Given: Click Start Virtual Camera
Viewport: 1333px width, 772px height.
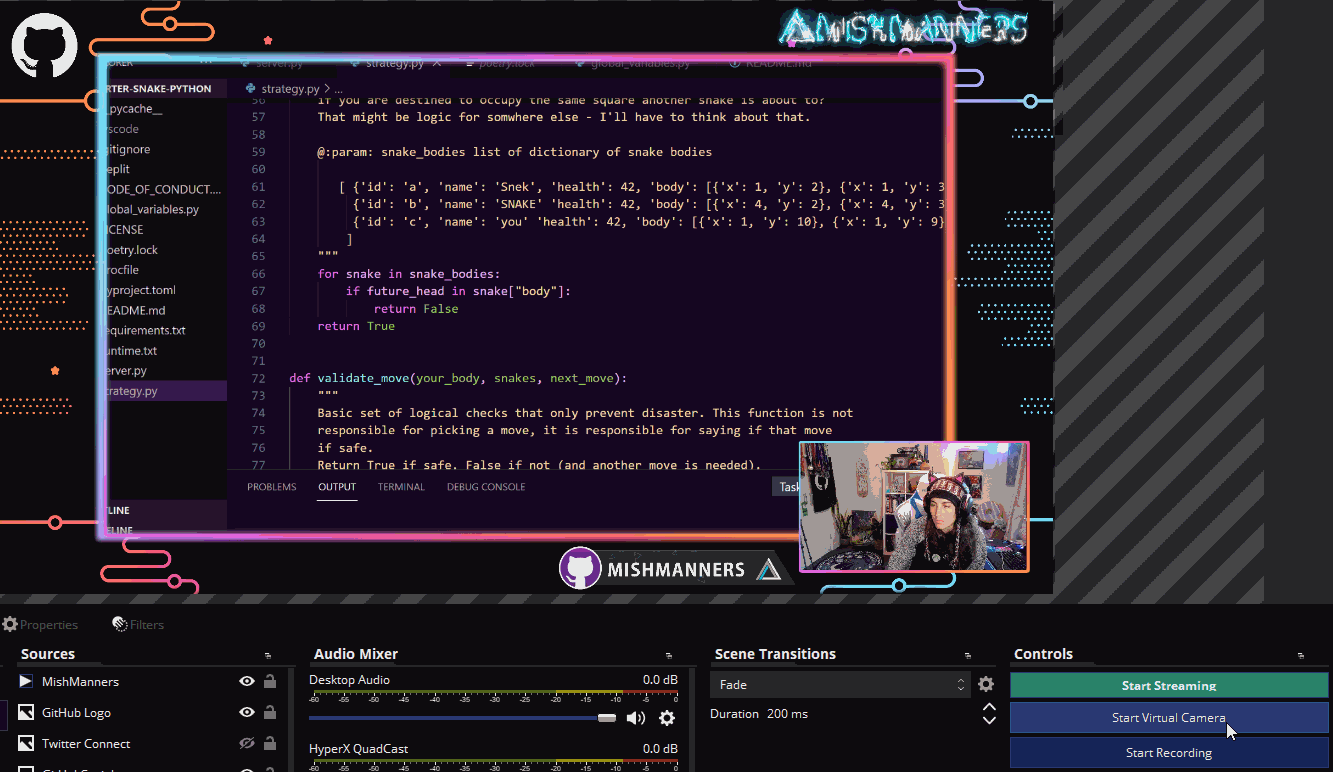Looking at the screenshot, I should pyautogui.click(x=1169, y=718).
